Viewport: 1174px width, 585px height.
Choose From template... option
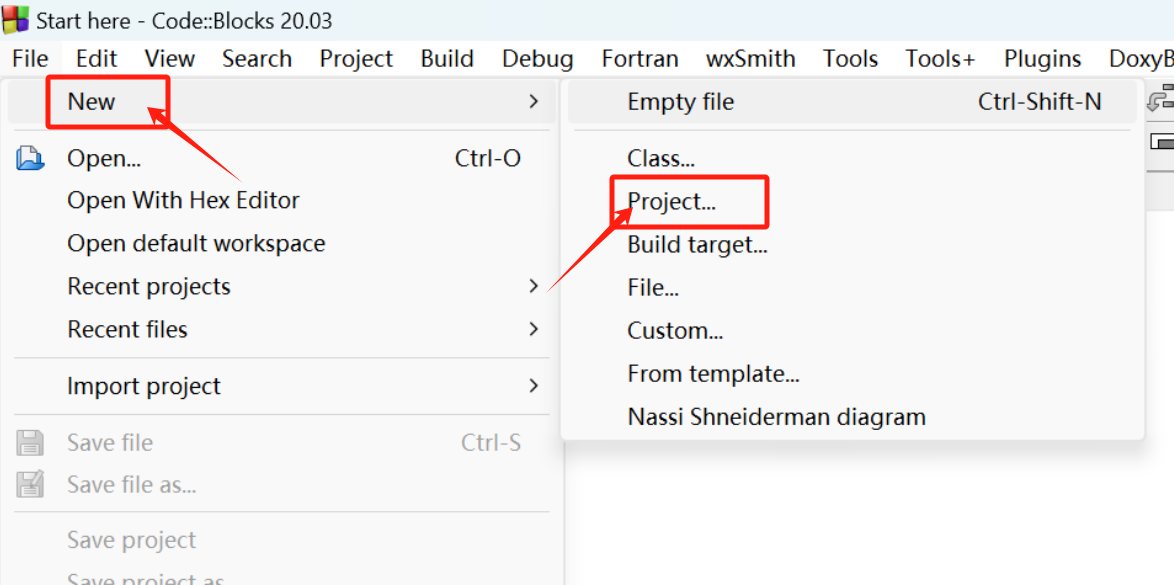pyautogui.click(x=714, y=373)
